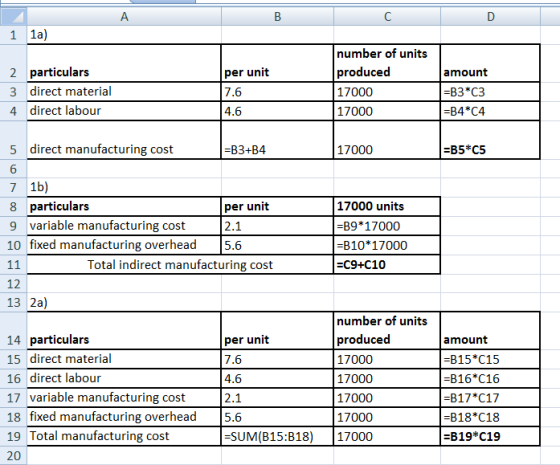560x465 pixels.
Task: Click value 5.6 in cell B18
Action: 278,417
